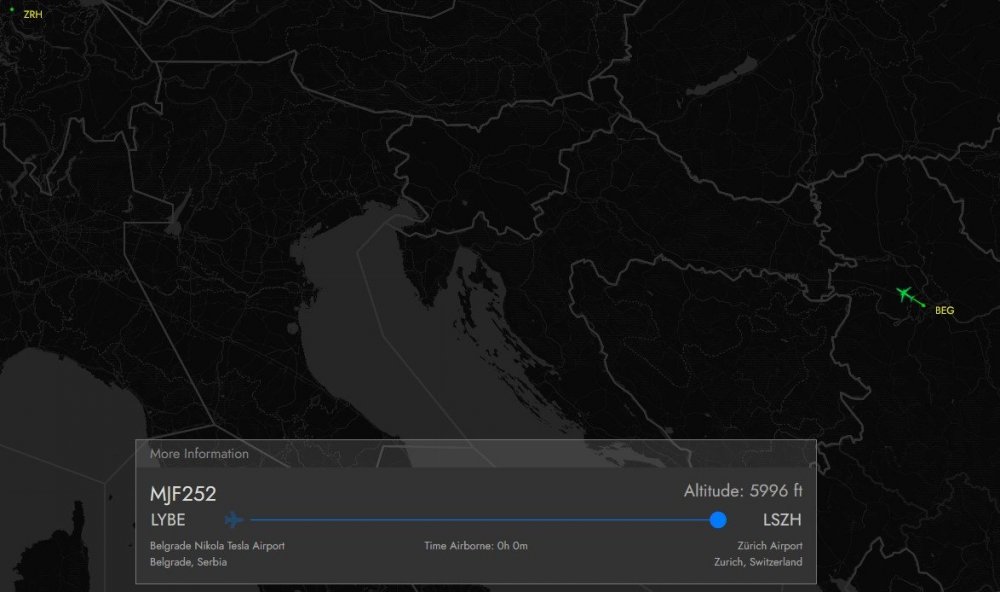Click the blue progress circle near LSZH

point(717,520)
